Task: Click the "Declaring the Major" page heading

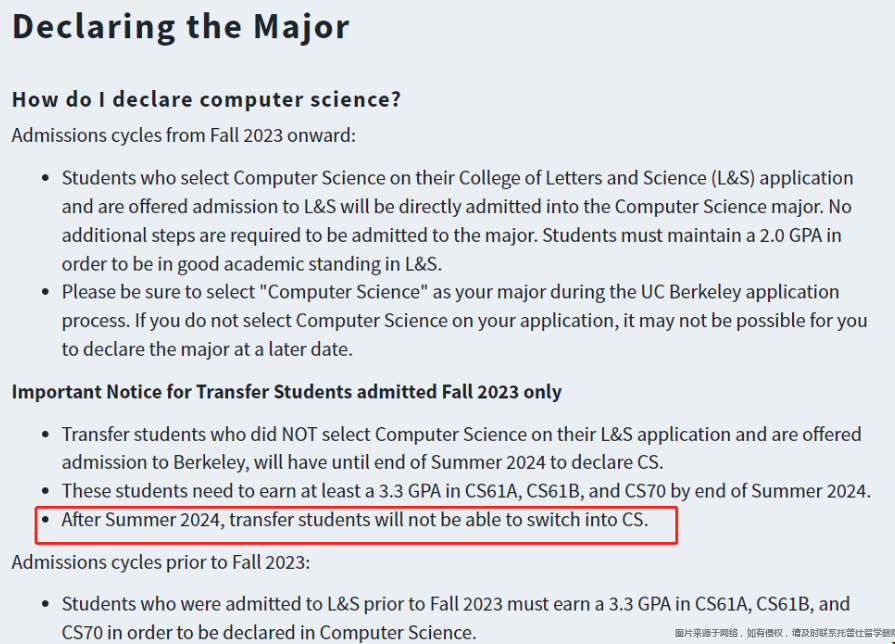Action: coord(180,27)
